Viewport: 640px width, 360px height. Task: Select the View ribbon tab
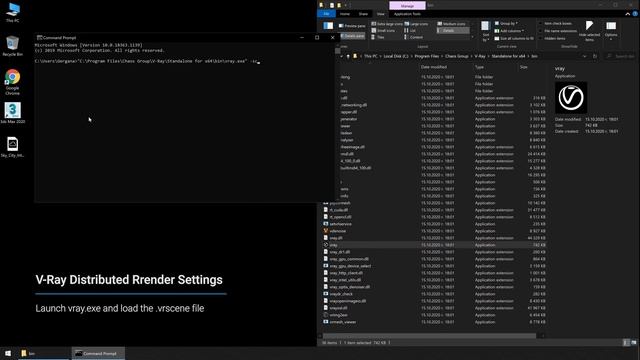[380, 14]
